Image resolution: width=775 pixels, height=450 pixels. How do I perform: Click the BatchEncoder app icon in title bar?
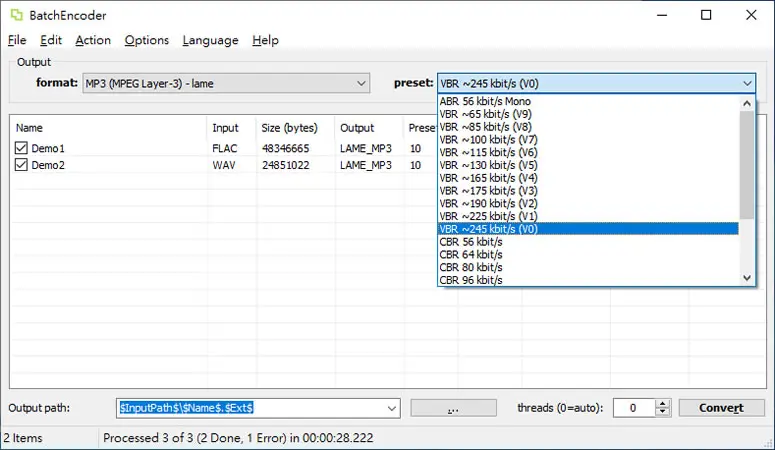(17, 15)
